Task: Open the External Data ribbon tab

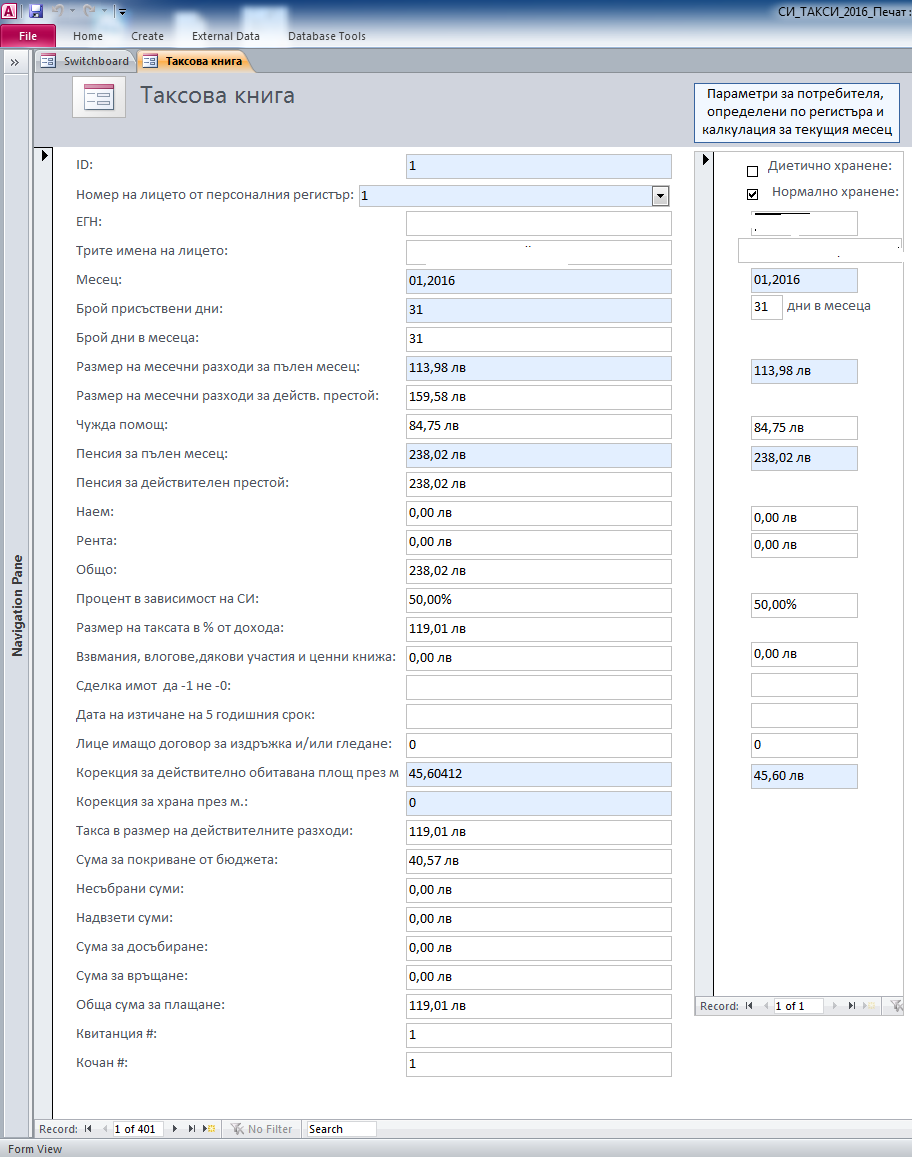Action: pos(225,36)
